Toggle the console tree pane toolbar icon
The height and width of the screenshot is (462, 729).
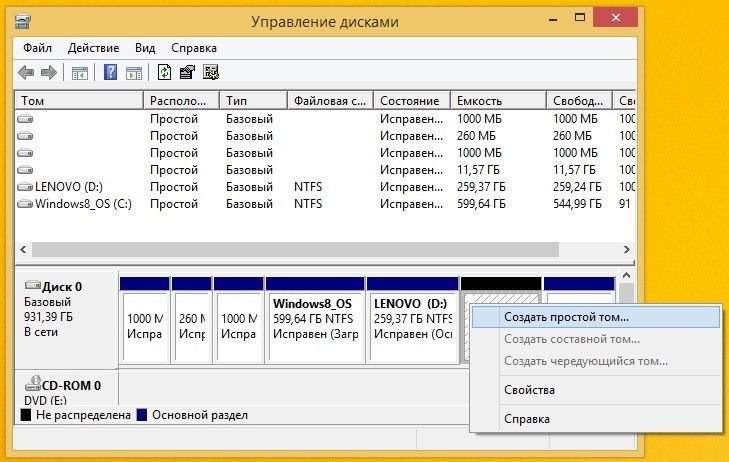[80, 72]
